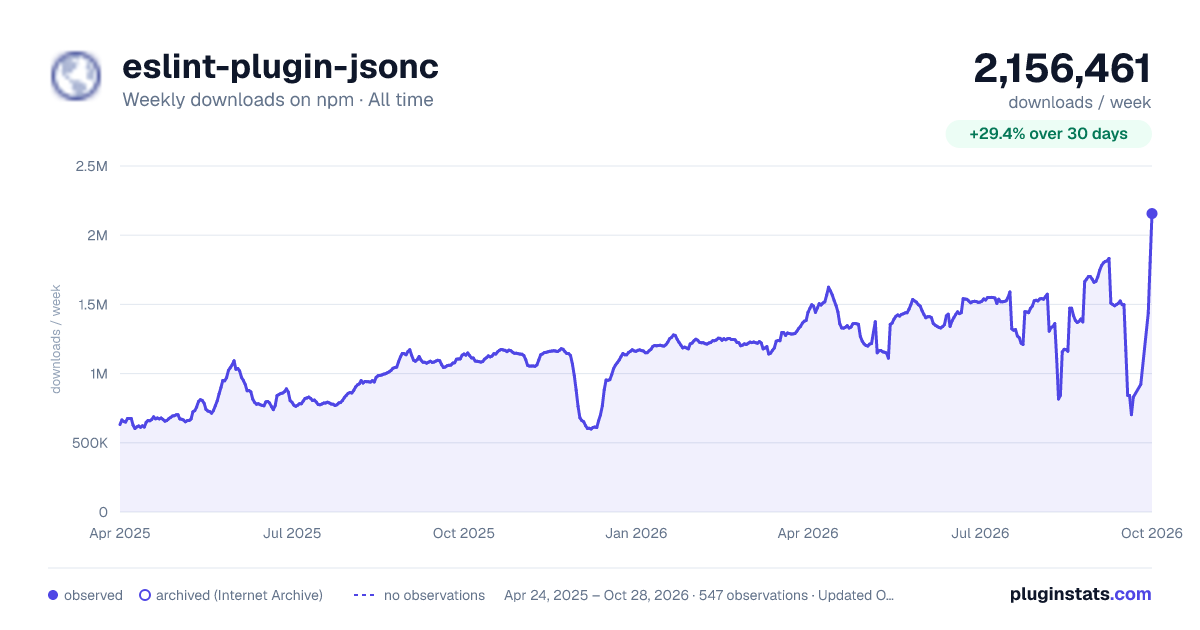This screenshot has width=1200, height=630.
Task: Click the Oct 2026 x-axis label
Action: (x=1152, y=533)
